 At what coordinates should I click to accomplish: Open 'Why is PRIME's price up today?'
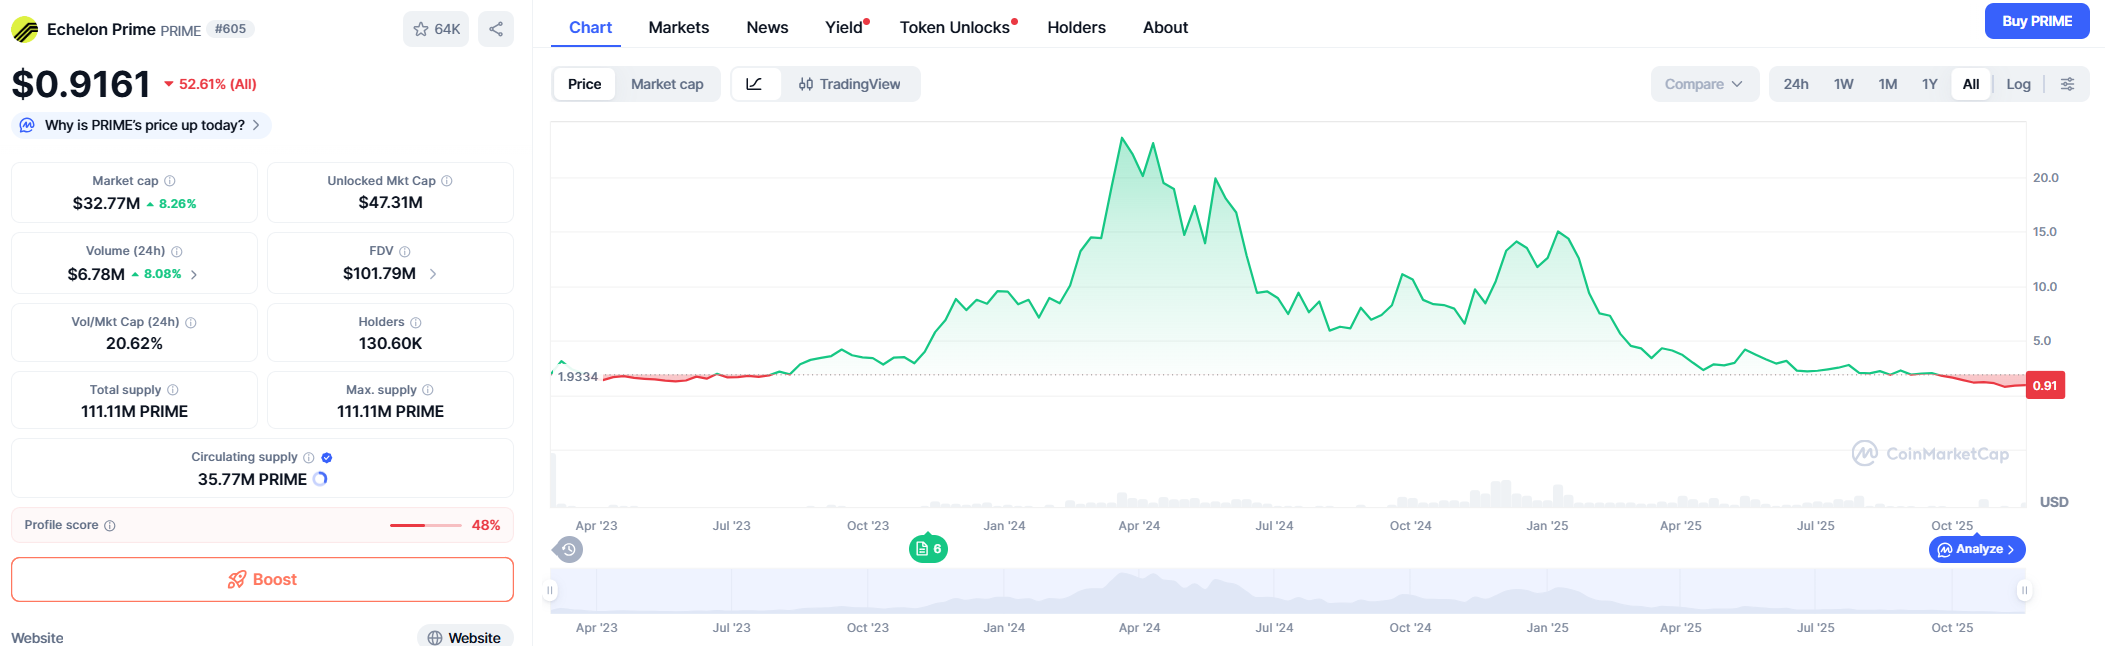click(140, 126)
